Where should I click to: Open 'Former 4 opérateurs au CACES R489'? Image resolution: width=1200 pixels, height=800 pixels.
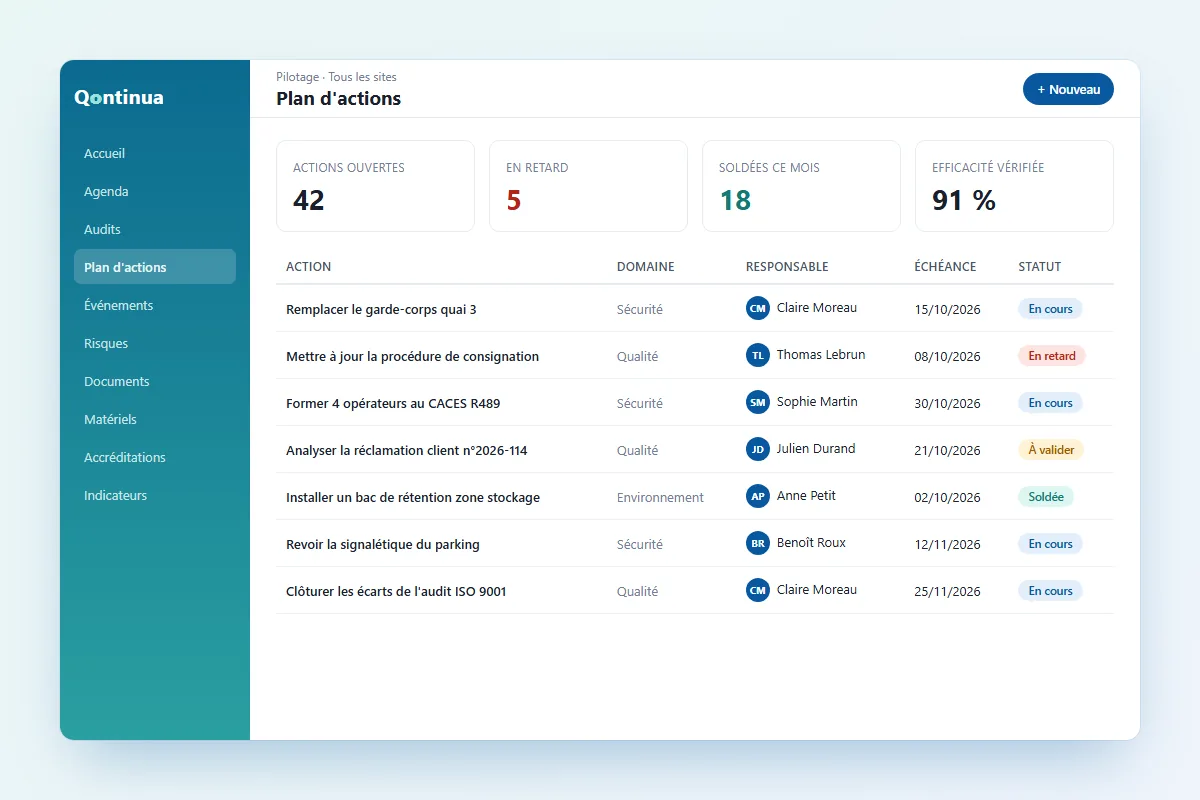(393, 404)
